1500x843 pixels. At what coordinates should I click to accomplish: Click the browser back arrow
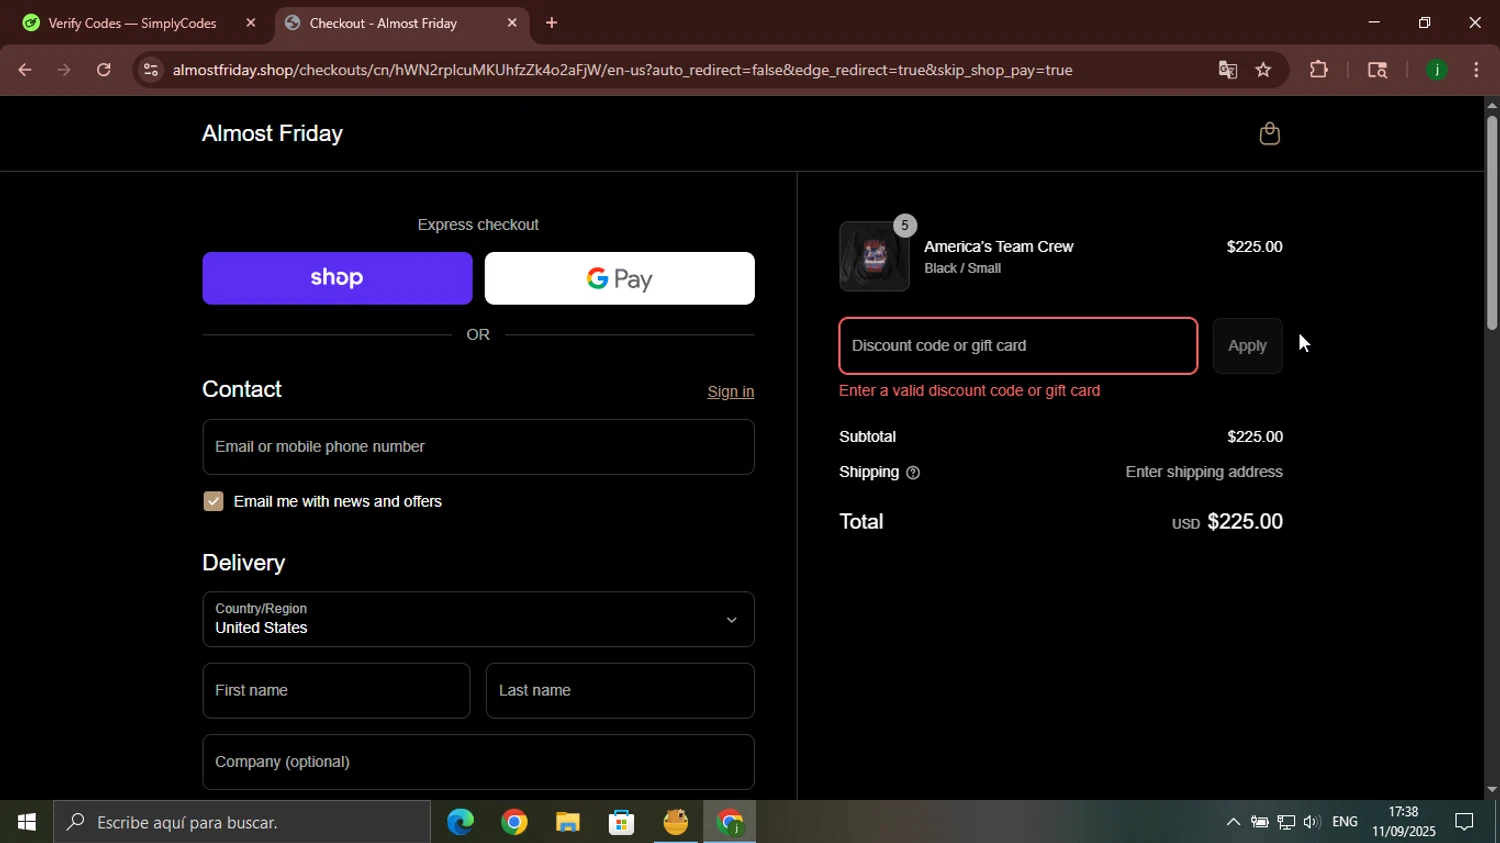pyautogui.click(x=24, y=70)
